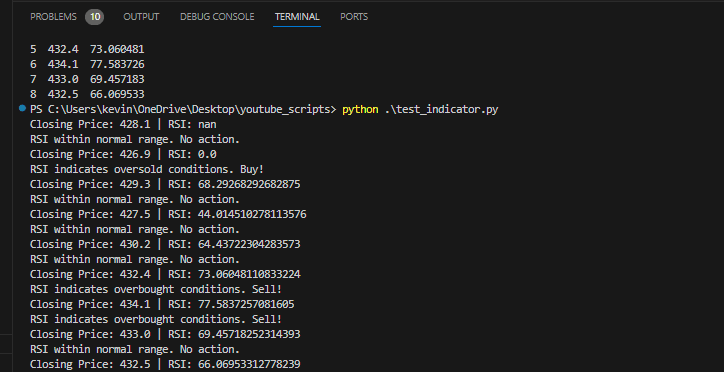Click the table row '5 432.4 73.060481'

[x=87, y=49]
